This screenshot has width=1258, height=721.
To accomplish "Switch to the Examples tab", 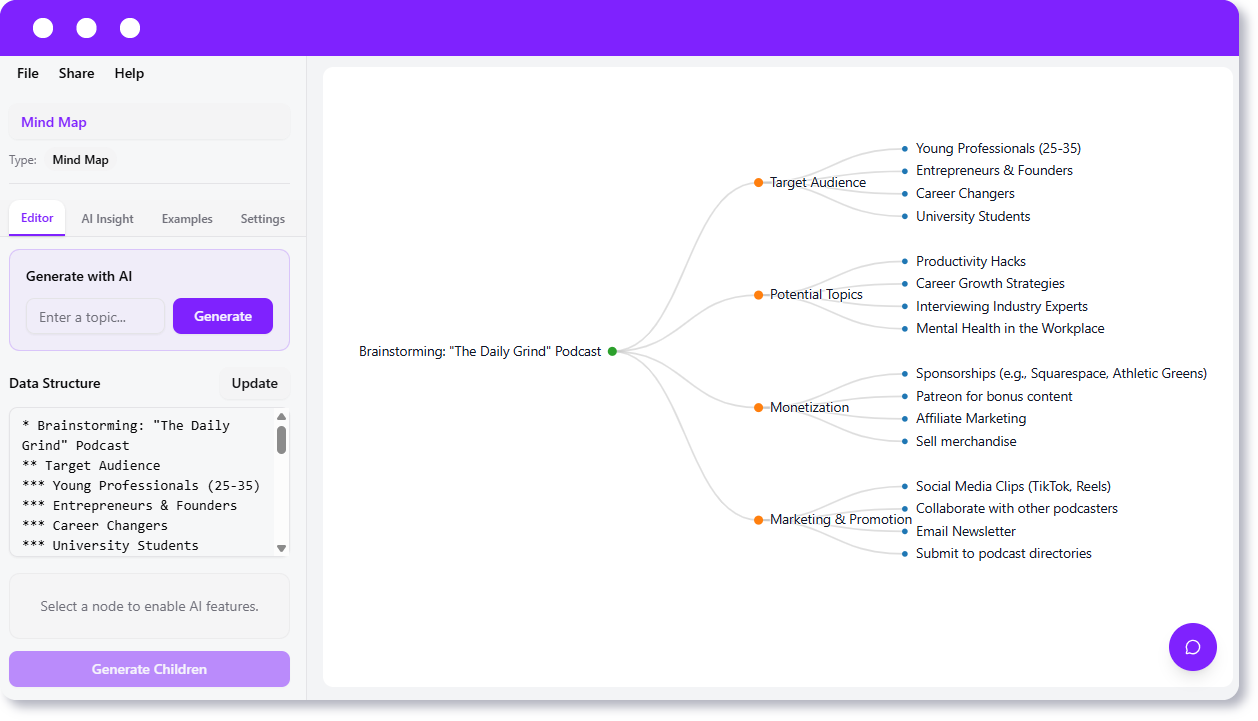I will tap(187, 219).
